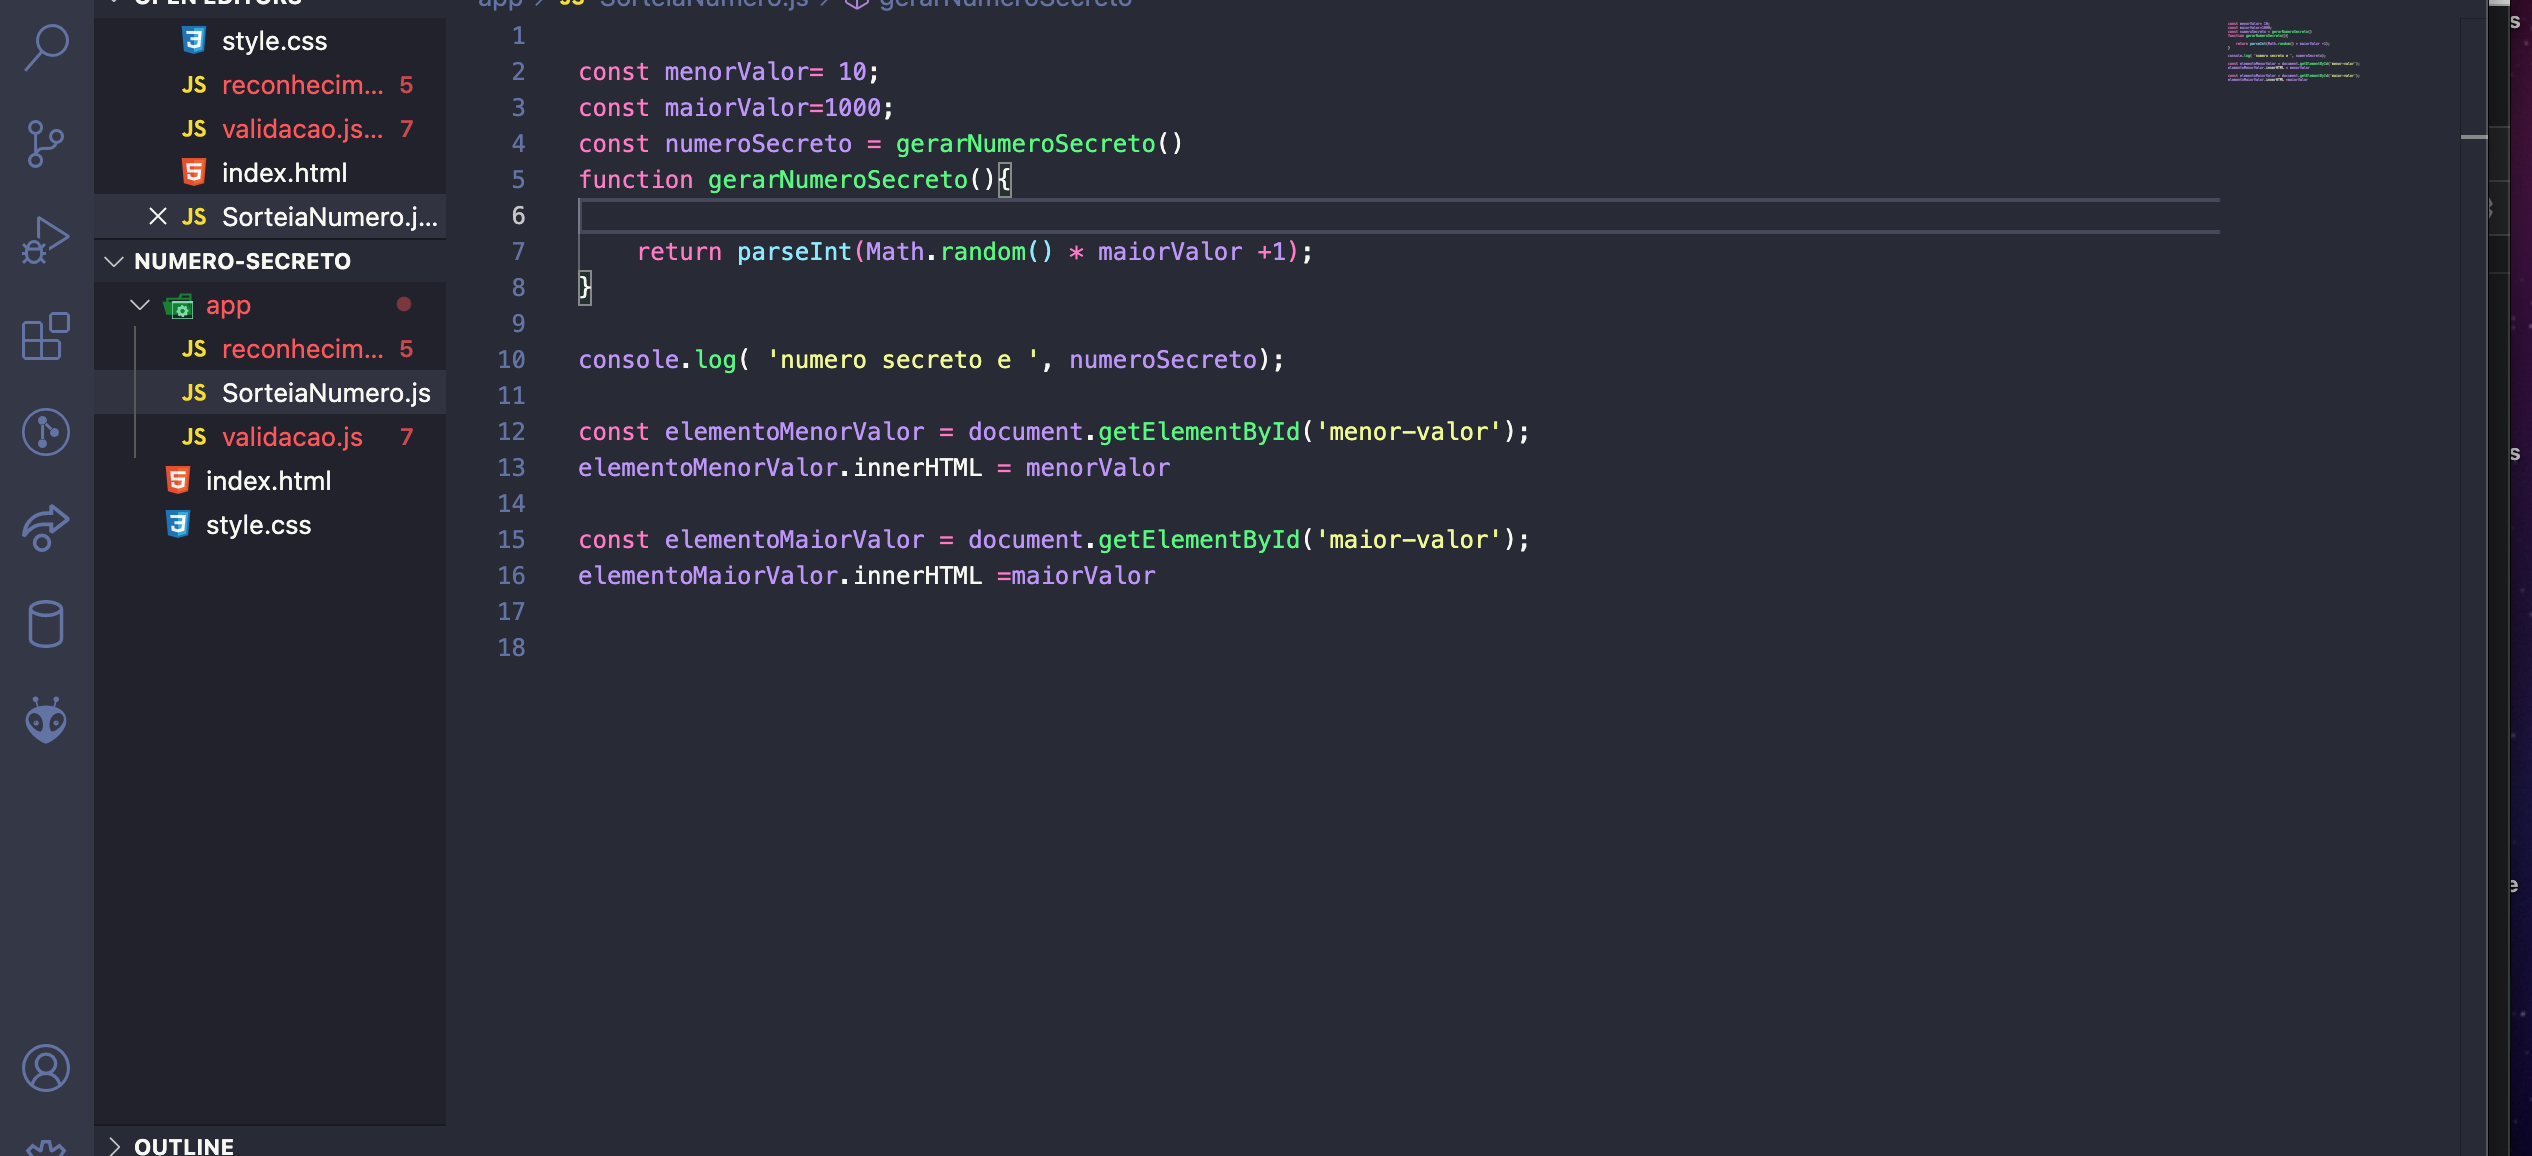Click the HTML5 icon beside index.html in explorer tree
Image resolution: width=2532 pixels, height=1156 pixels.
tap(178, 480)
